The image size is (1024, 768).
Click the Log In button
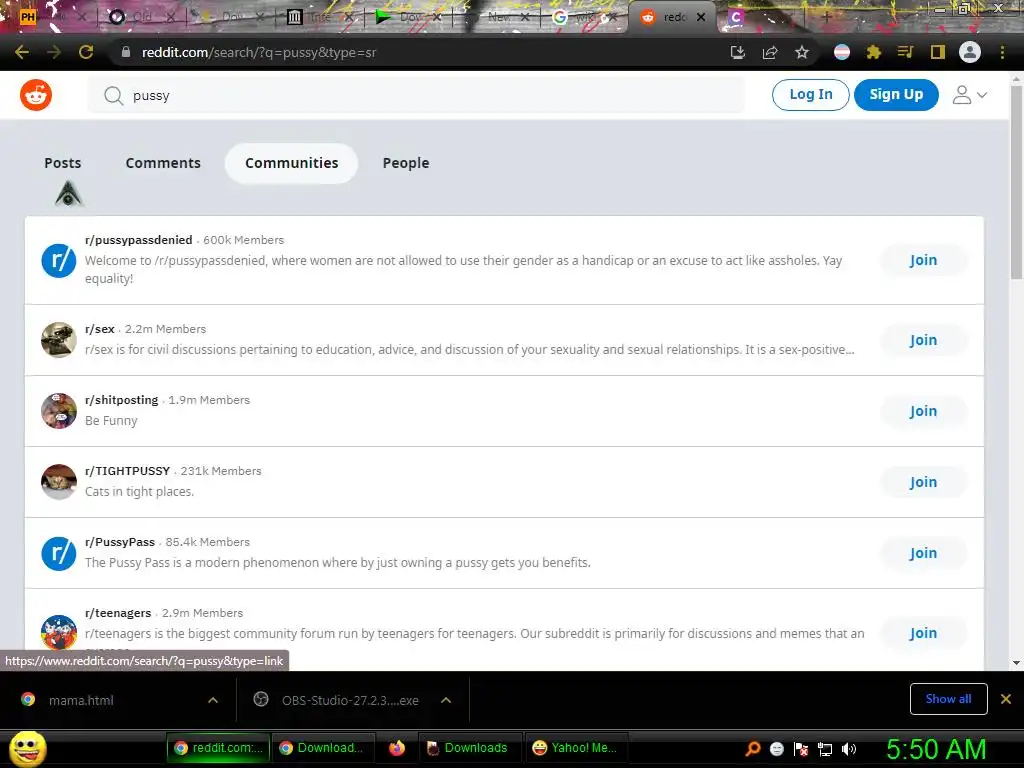pos(810,95)
